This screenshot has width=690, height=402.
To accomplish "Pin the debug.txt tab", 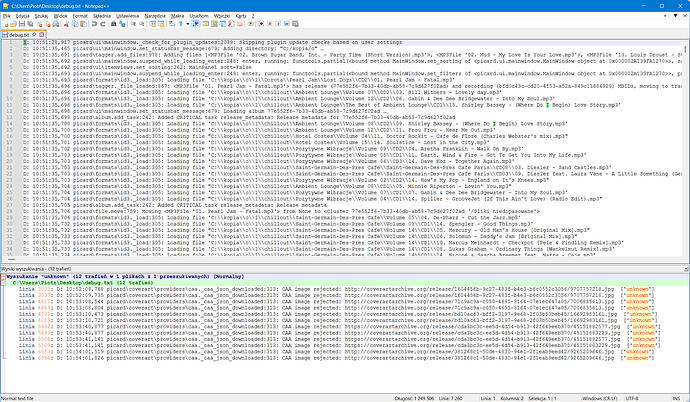I will point(34,34).
